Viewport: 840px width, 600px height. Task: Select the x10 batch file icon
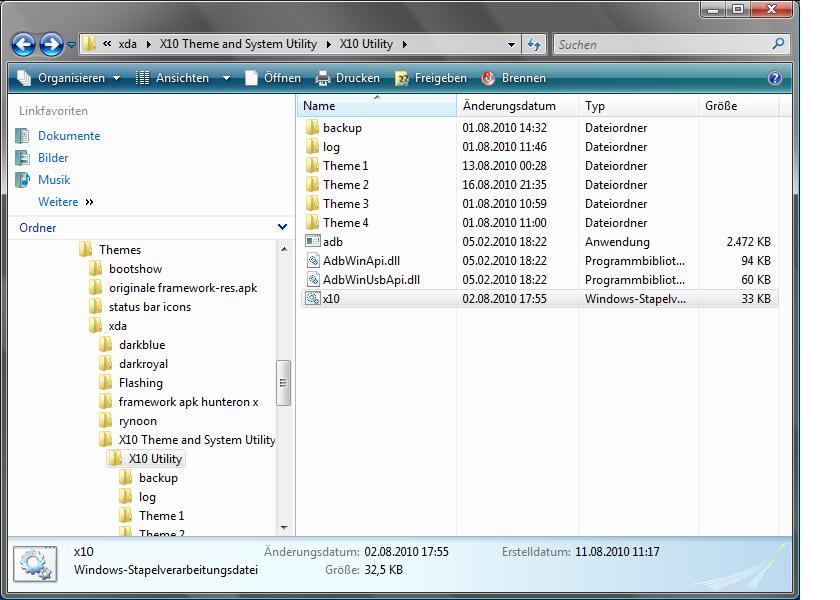[x=312, y=298]
